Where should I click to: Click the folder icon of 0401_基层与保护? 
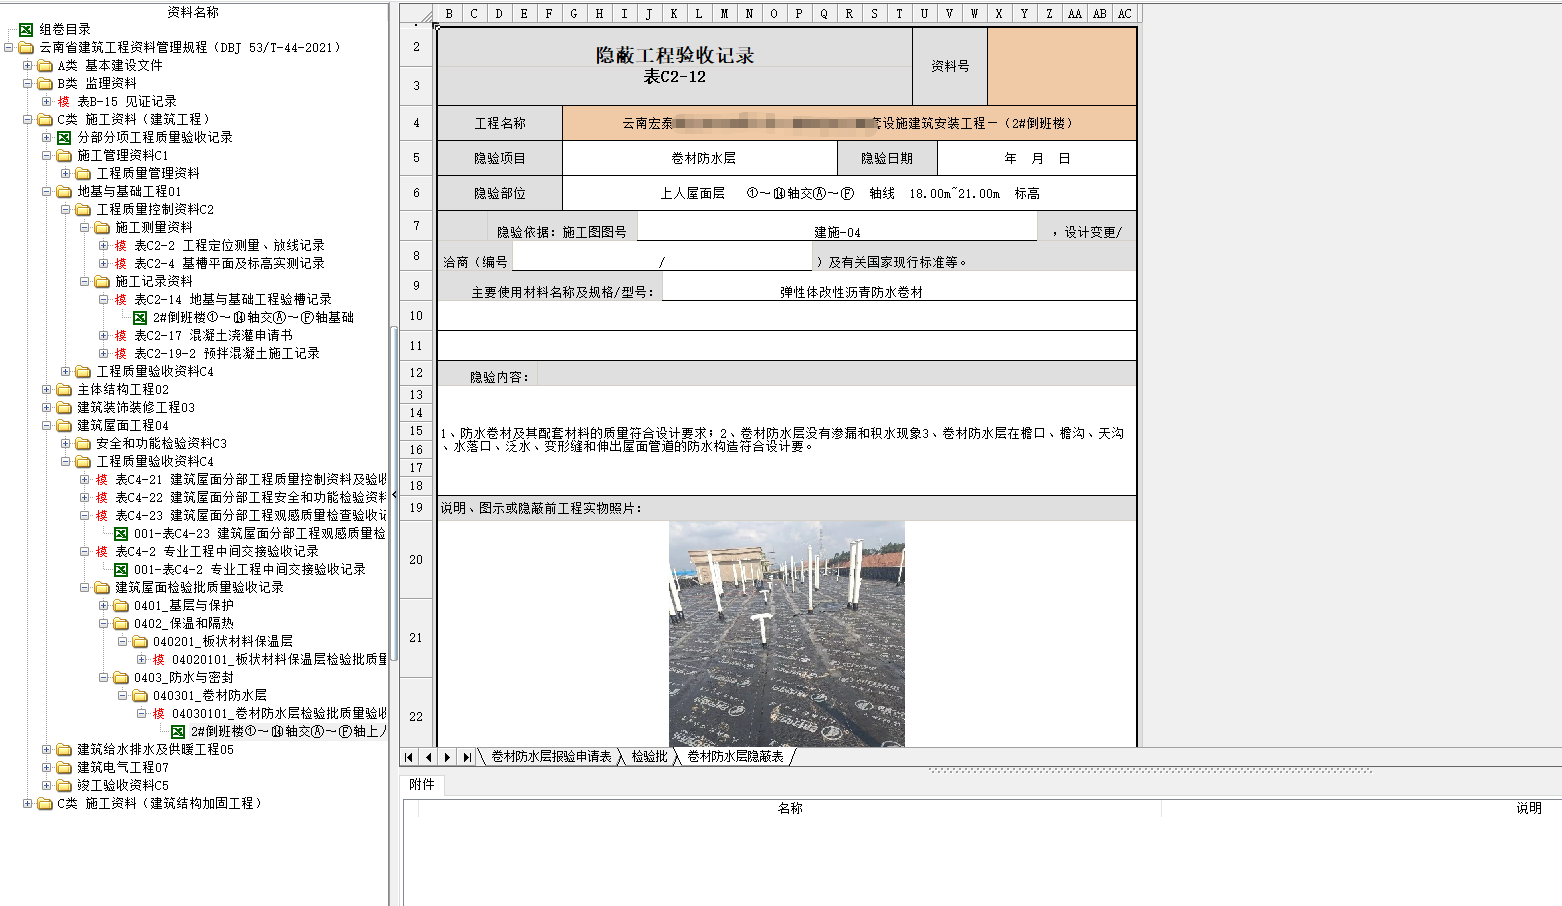[x=121, y=606]
